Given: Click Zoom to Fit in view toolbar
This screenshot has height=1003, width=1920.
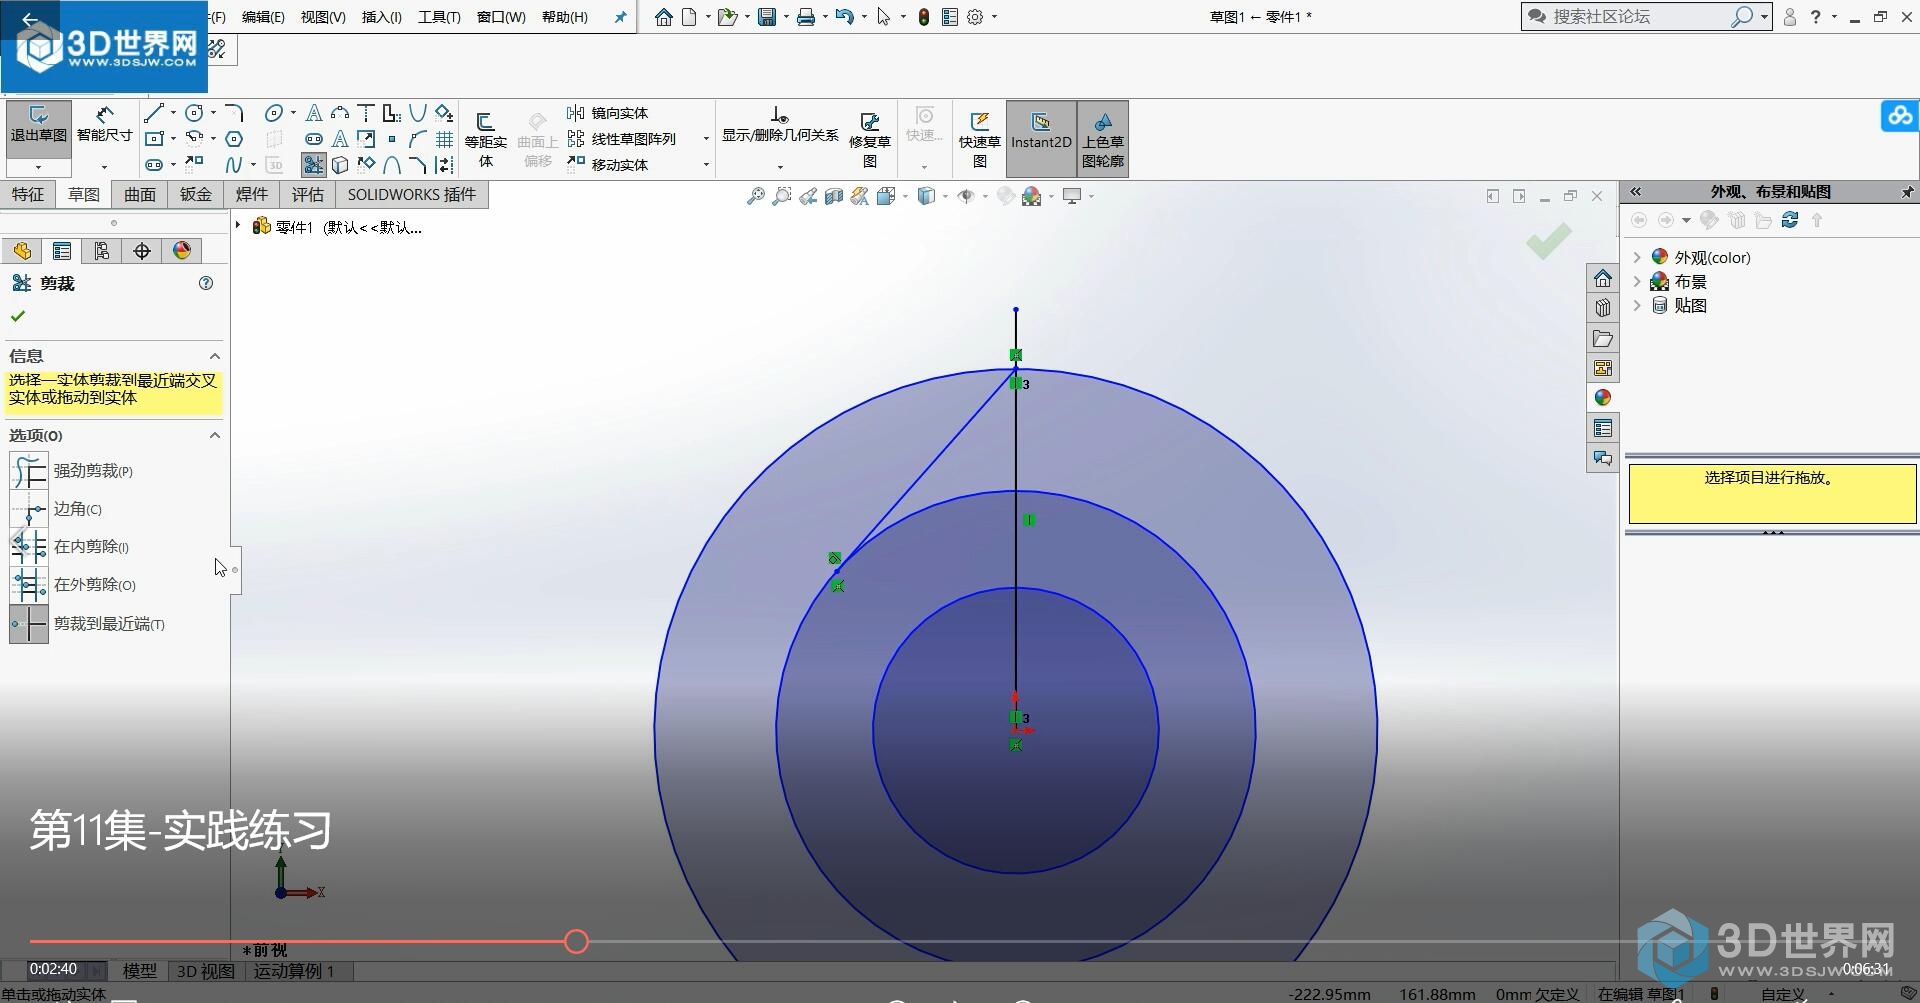Looking at the screenshot, I should click(755, 196).
